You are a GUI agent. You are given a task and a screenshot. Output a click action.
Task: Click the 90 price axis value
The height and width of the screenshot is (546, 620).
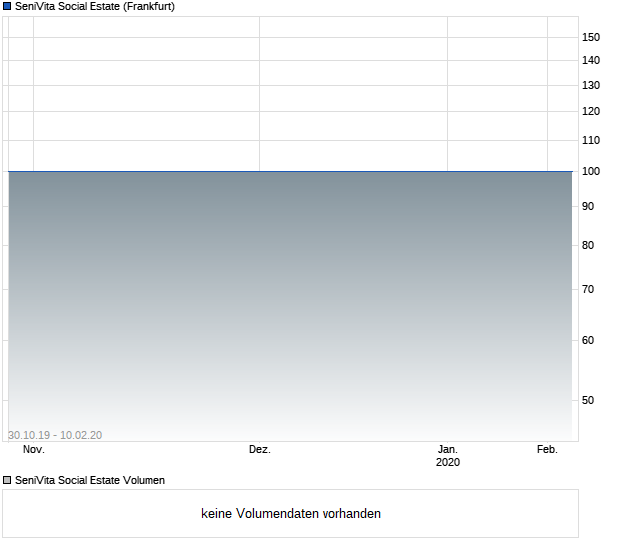(x=588, y=206)
